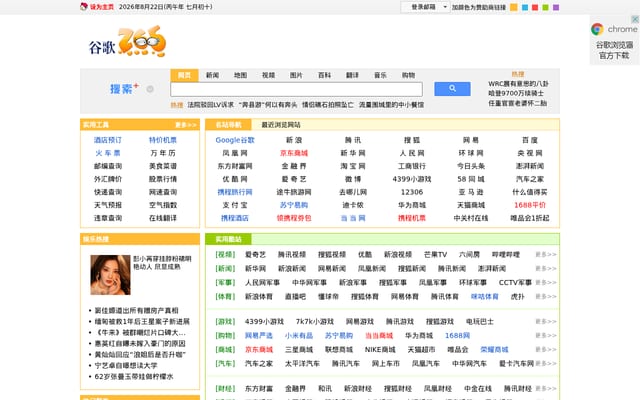640x400 pixels.
Task: Open the 4399小游戏 link in the [游戏] row
Action: (264, 322)
